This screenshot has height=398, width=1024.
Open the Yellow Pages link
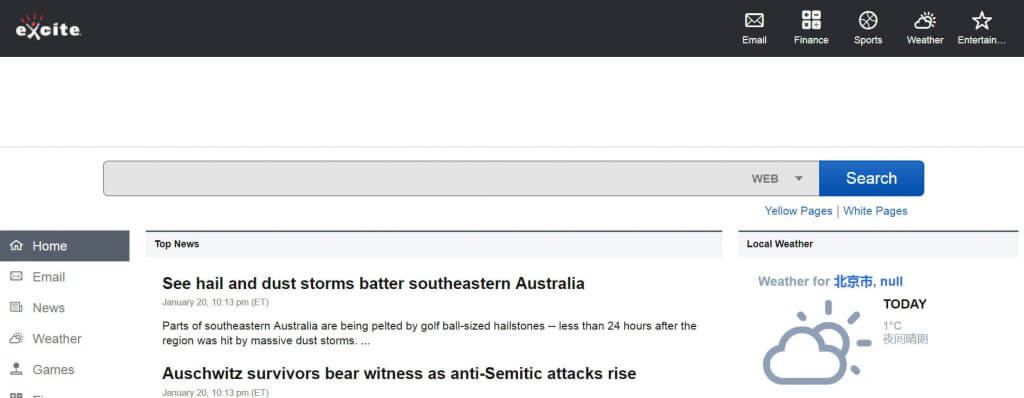tap(798, 211)
